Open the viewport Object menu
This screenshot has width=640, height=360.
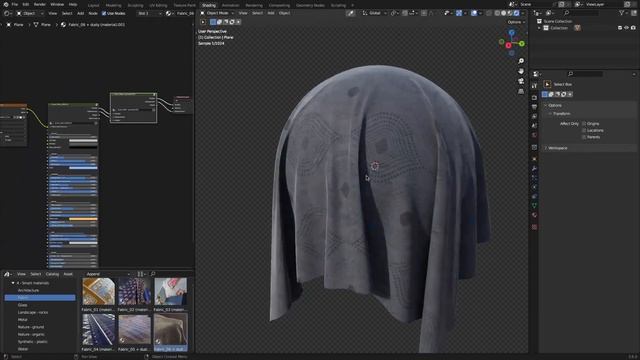pos(284,13)
